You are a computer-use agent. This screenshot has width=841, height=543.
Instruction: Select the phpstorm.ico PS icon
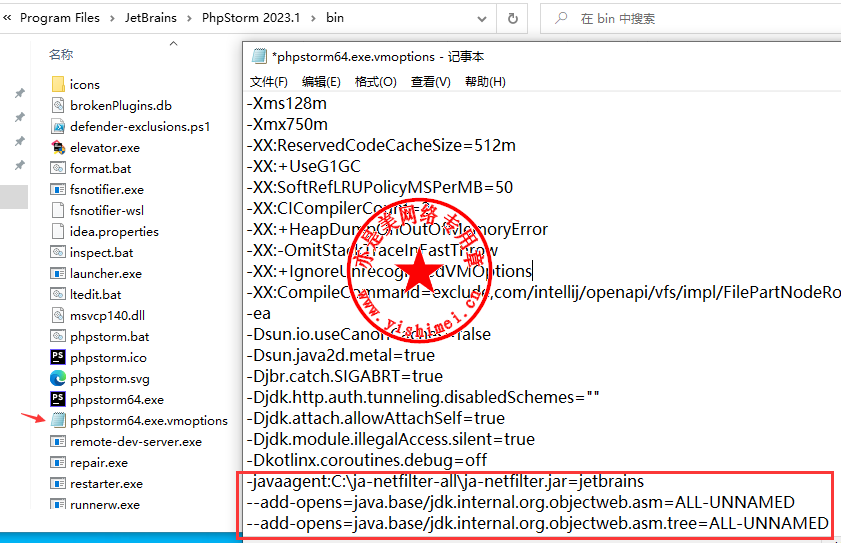pos(58,357)
